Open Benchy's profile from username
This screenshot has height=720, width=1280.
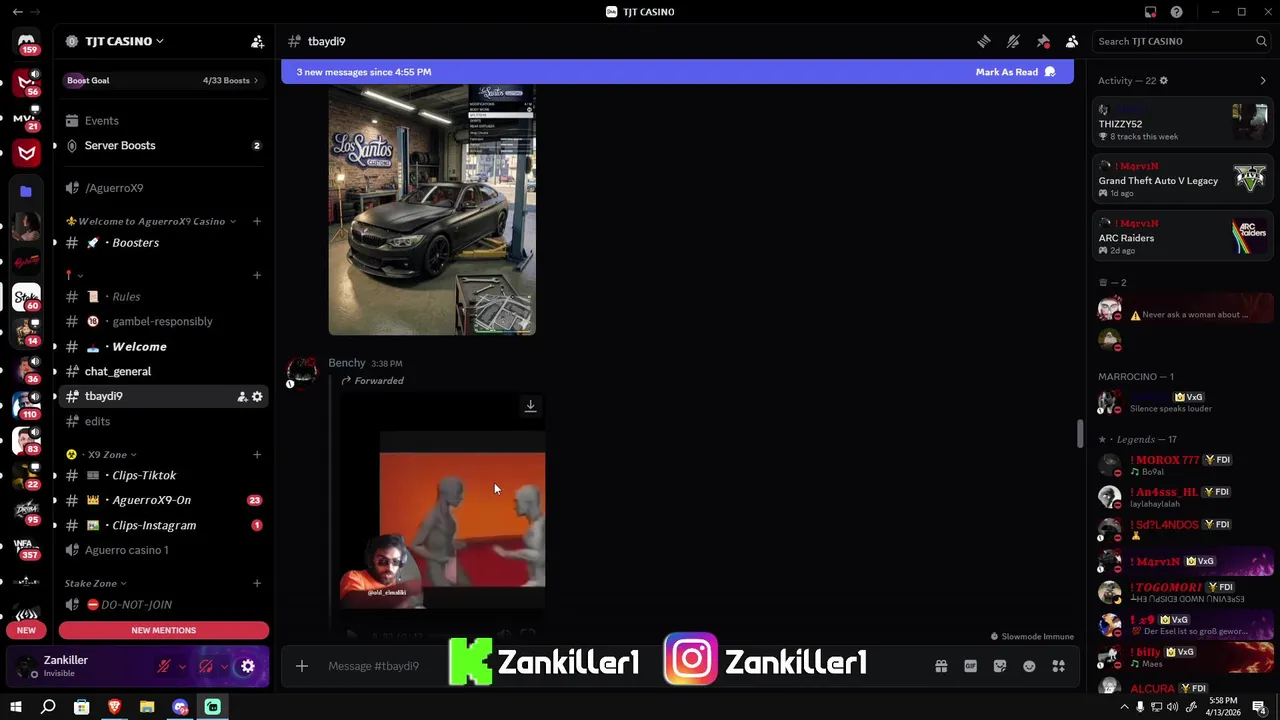pos(346,363)
